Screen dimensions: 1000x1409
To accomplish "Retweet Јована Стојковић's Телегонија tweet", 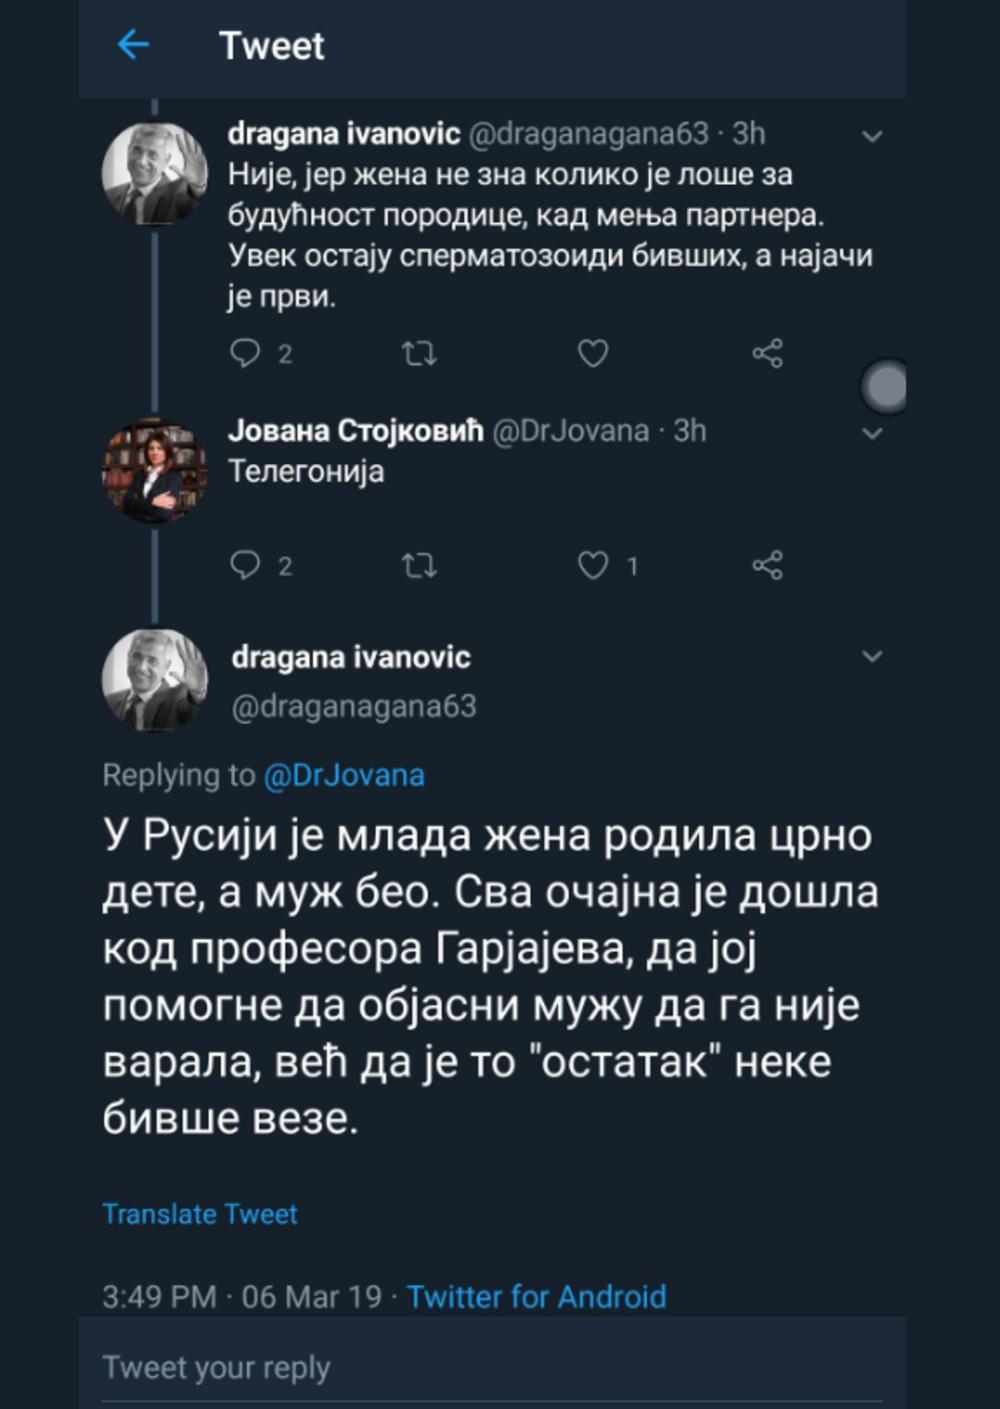I will pyautogui.click(x=419, y=566).
